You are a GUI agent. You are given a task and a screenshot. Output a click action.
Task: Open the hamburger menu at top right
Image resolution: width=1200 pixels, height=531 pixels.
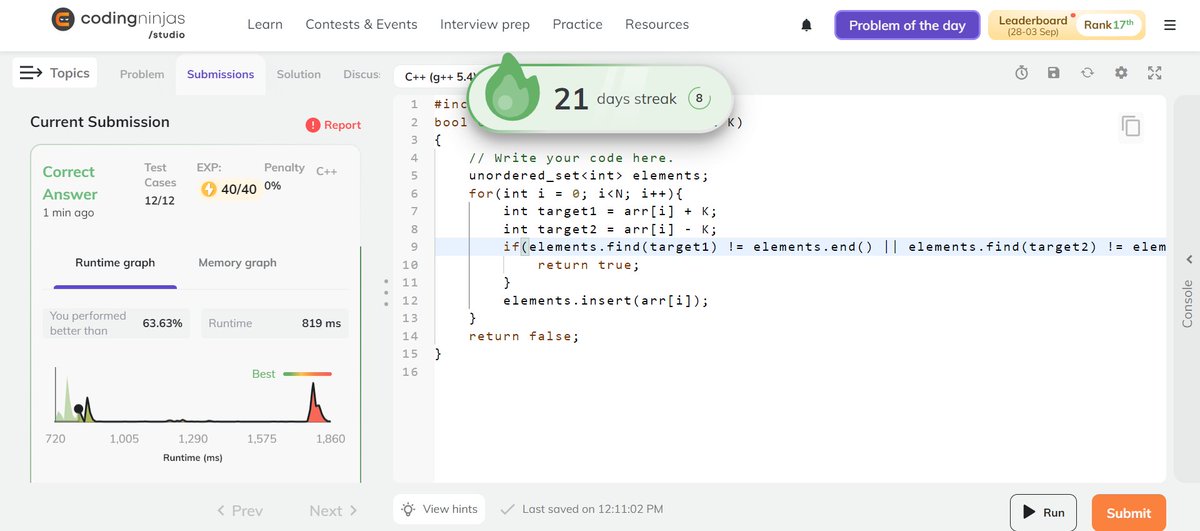coord(1170,25)
